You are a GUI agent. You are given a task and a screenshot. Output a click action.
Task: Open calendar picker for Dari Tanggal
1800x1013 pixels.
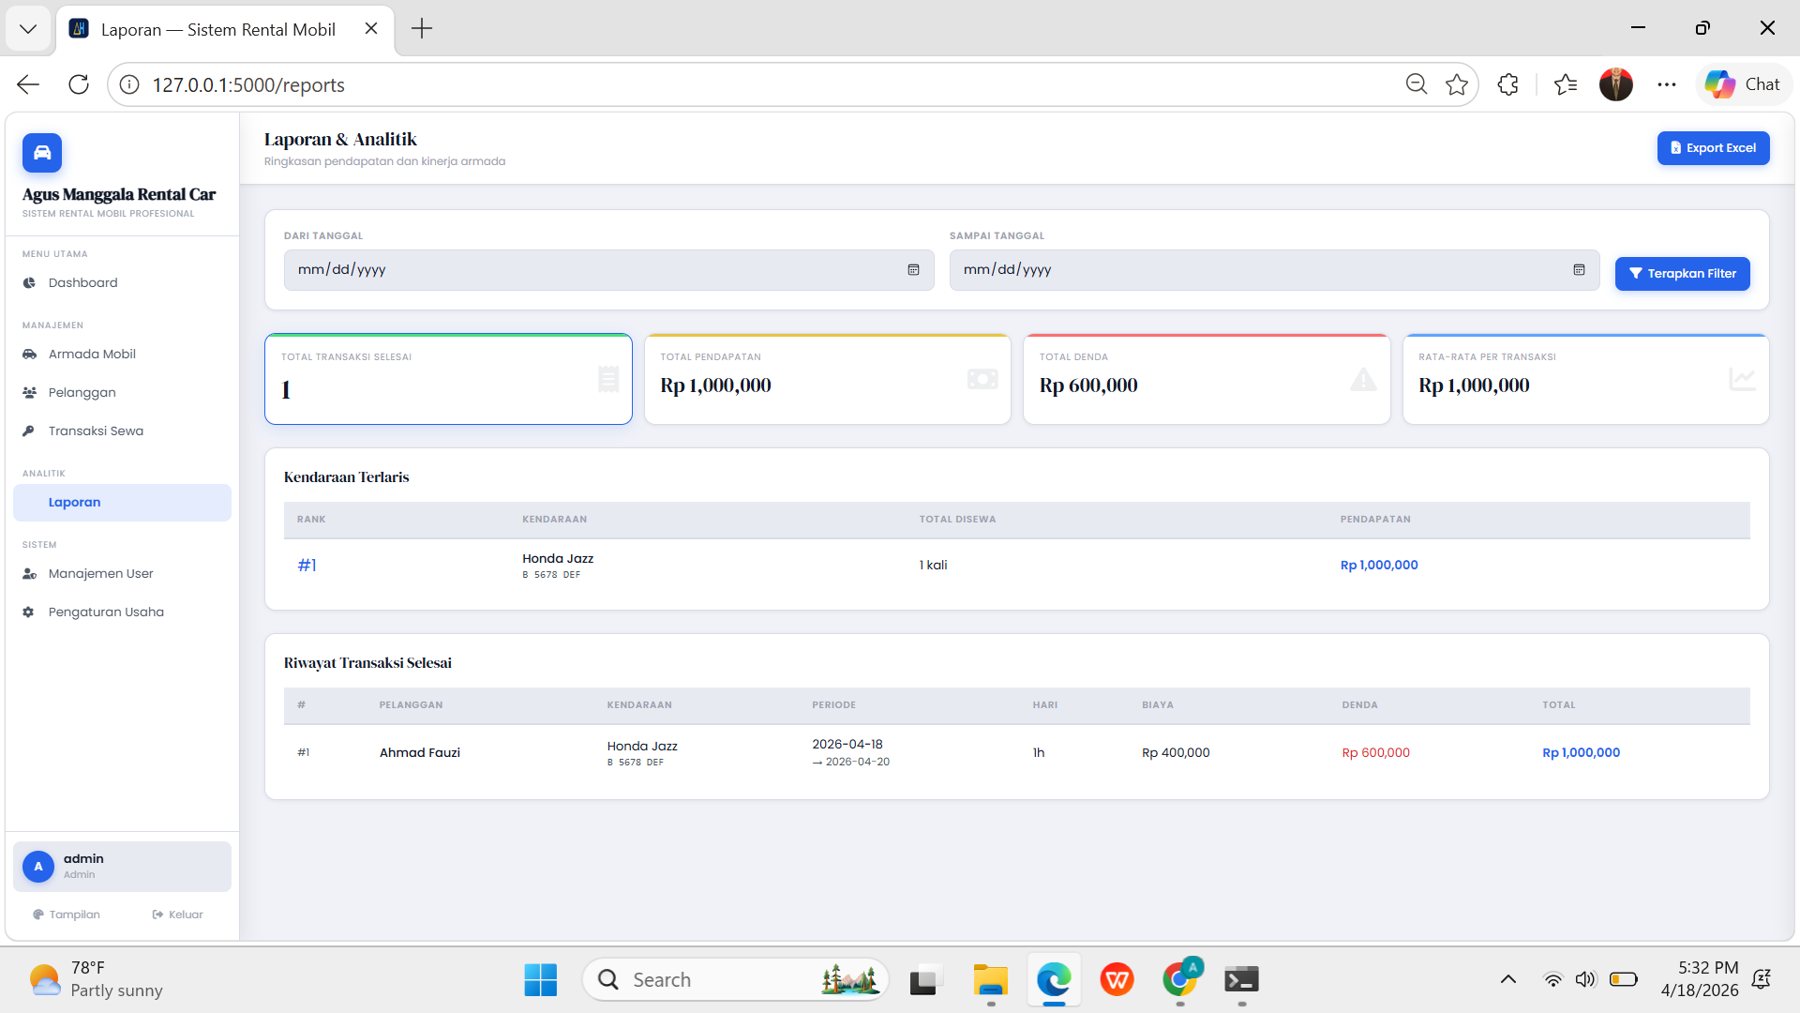coord(913,270)
